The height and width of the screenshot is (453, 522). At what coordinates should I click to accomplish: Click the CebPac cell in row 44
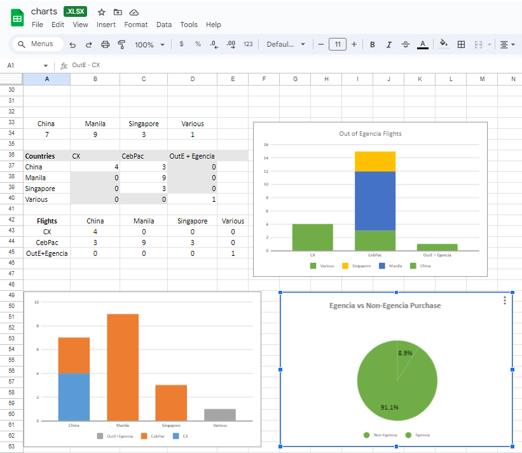(x=47, y=243)
